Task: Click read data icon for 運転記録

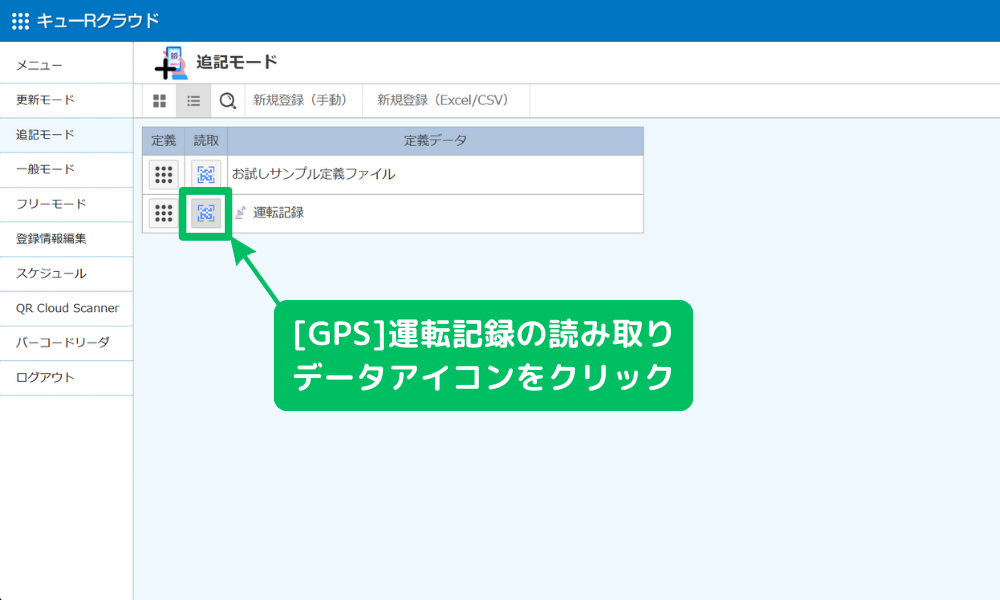Action: [206, 213]
